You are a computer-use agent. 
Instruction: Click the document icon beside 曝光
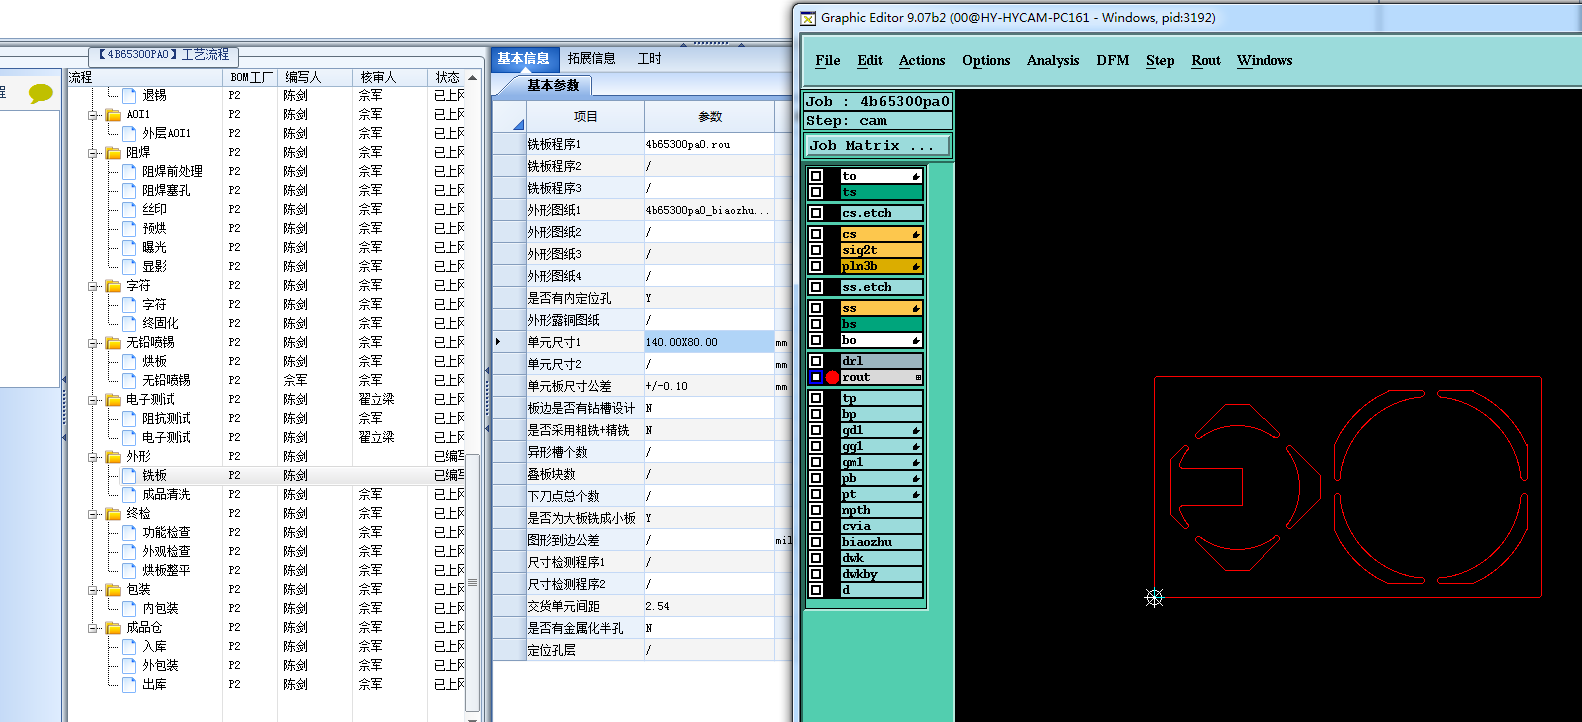129,248
